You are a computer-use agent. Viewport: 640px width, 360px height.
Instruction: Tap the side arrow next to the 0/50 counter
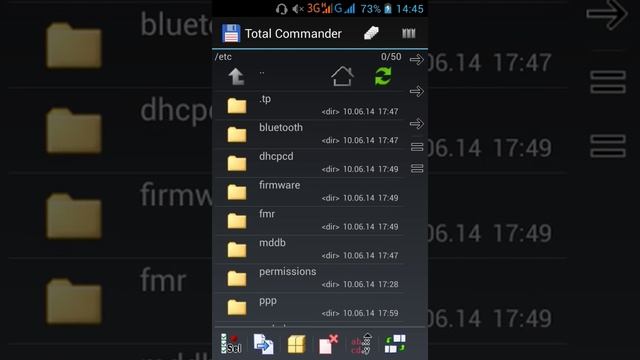(x=417, y=60)
